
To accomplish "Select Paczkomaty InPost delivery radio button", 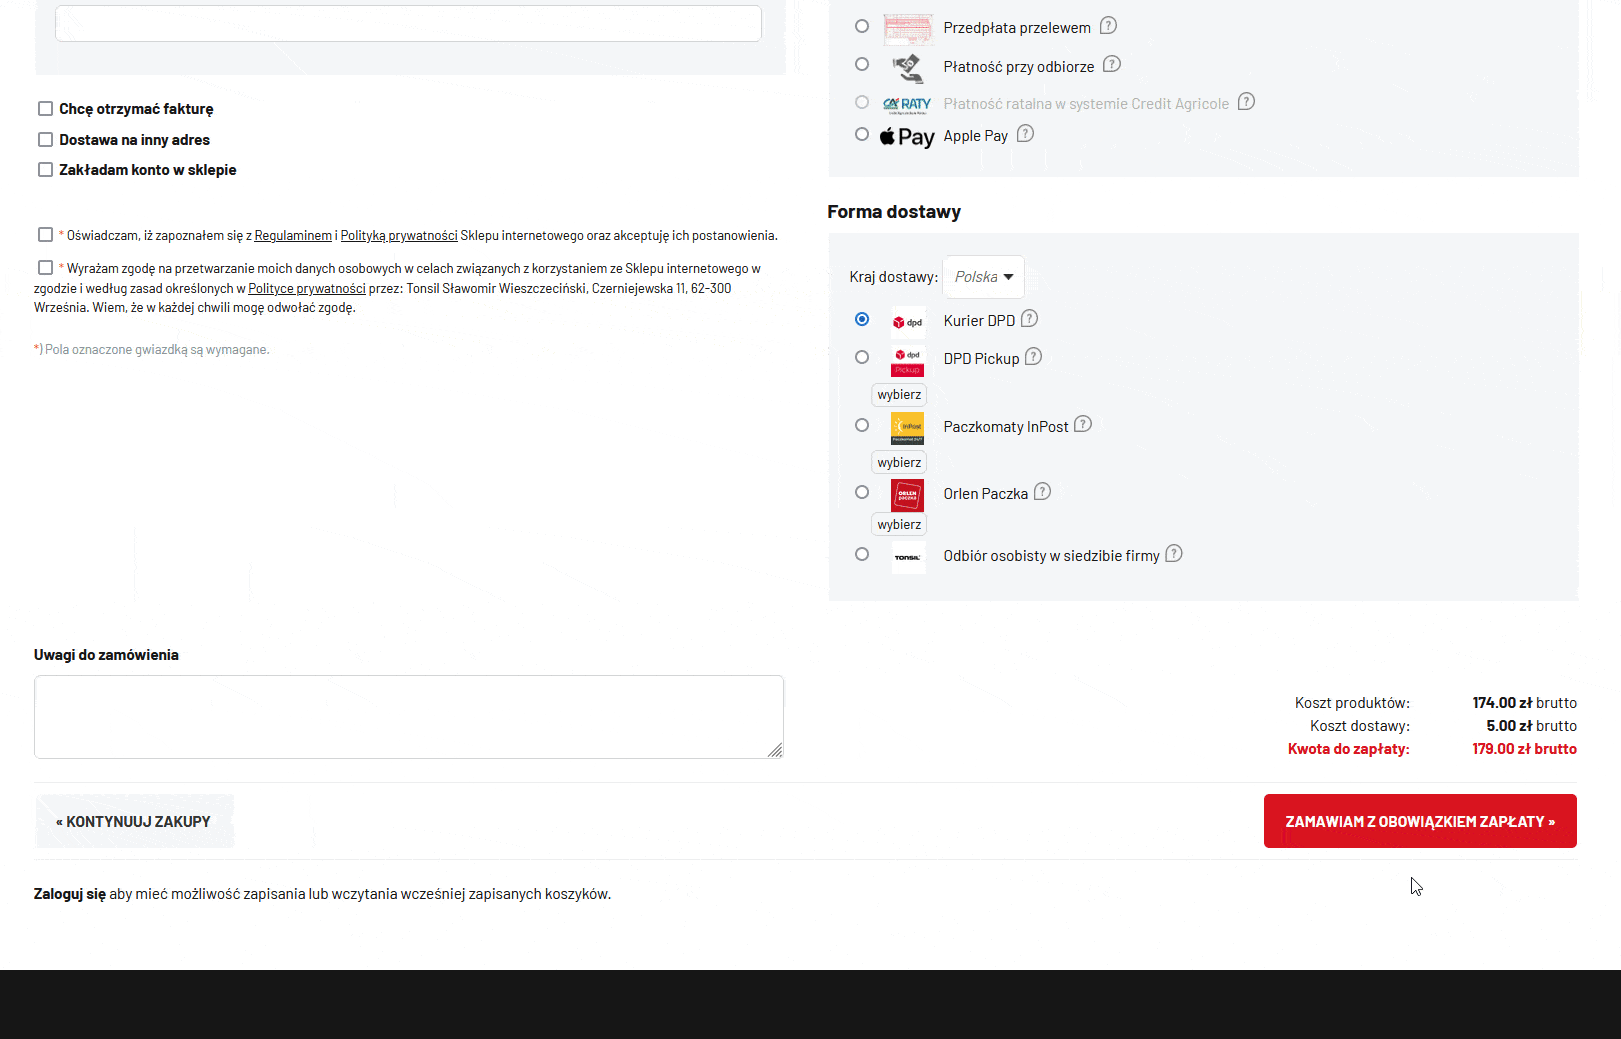I will pos(862,426).
